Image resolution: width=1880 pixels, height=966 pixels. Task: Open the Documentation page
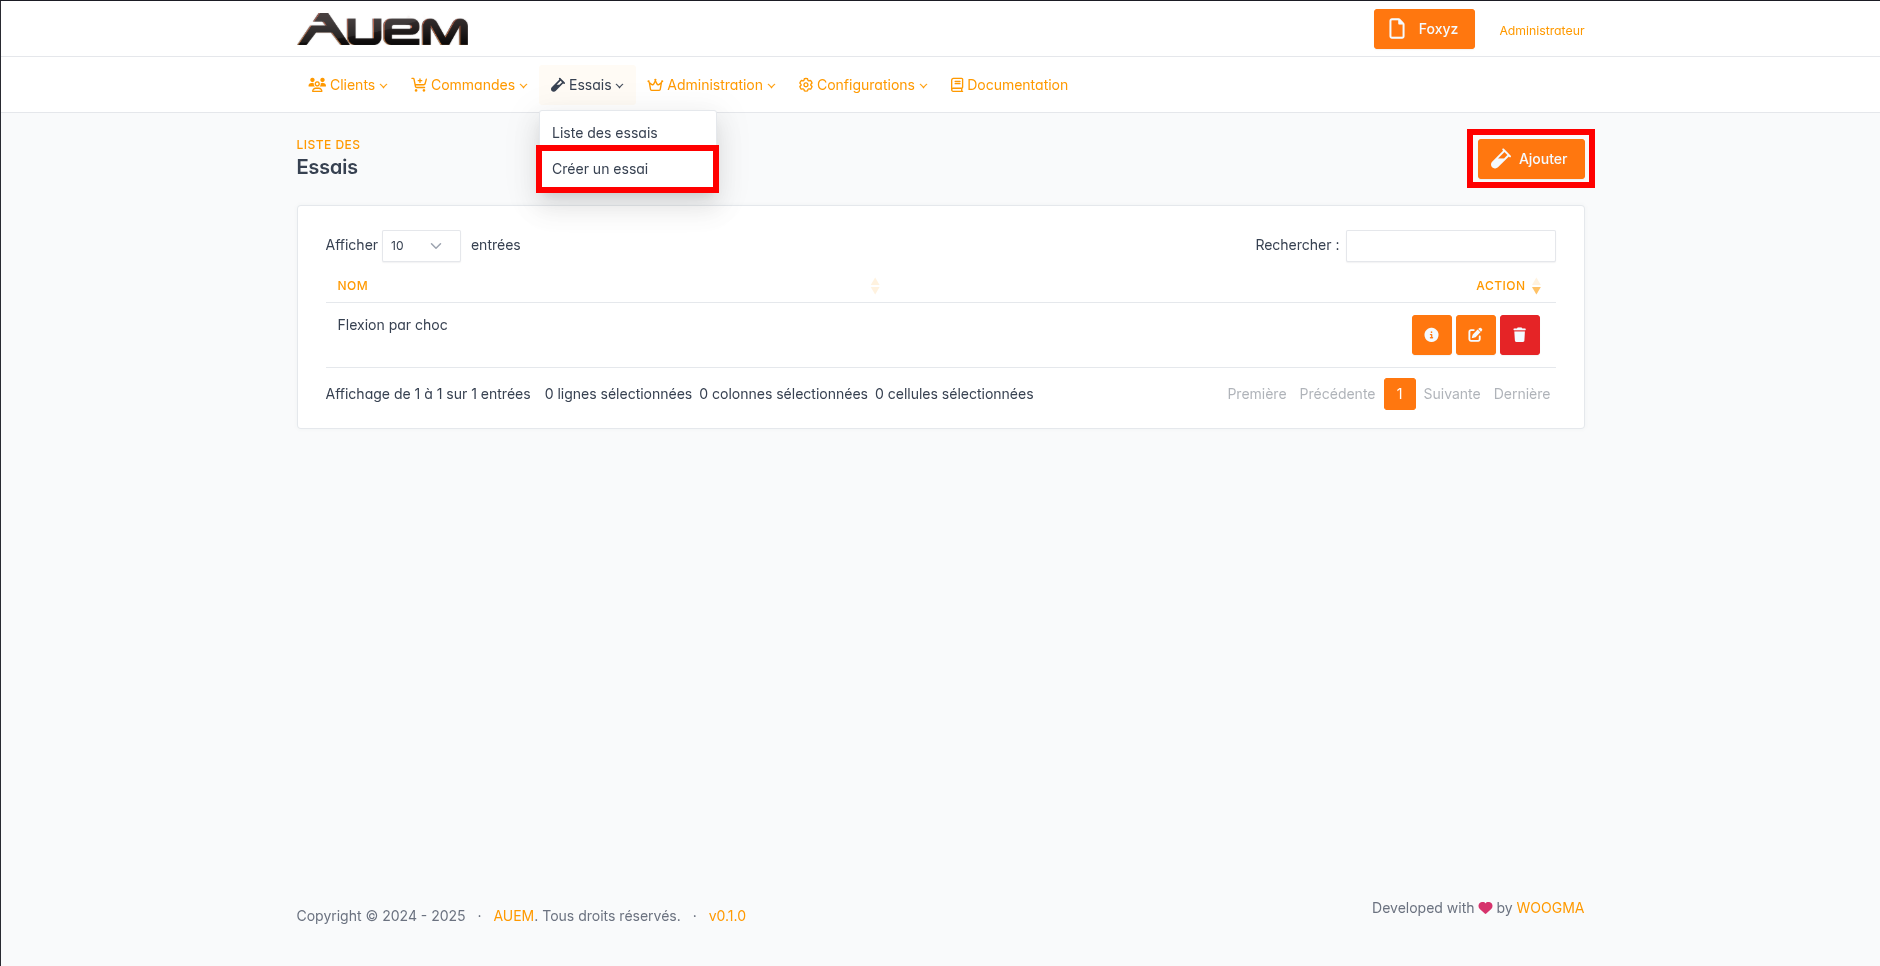click(x=1009, y=85)
